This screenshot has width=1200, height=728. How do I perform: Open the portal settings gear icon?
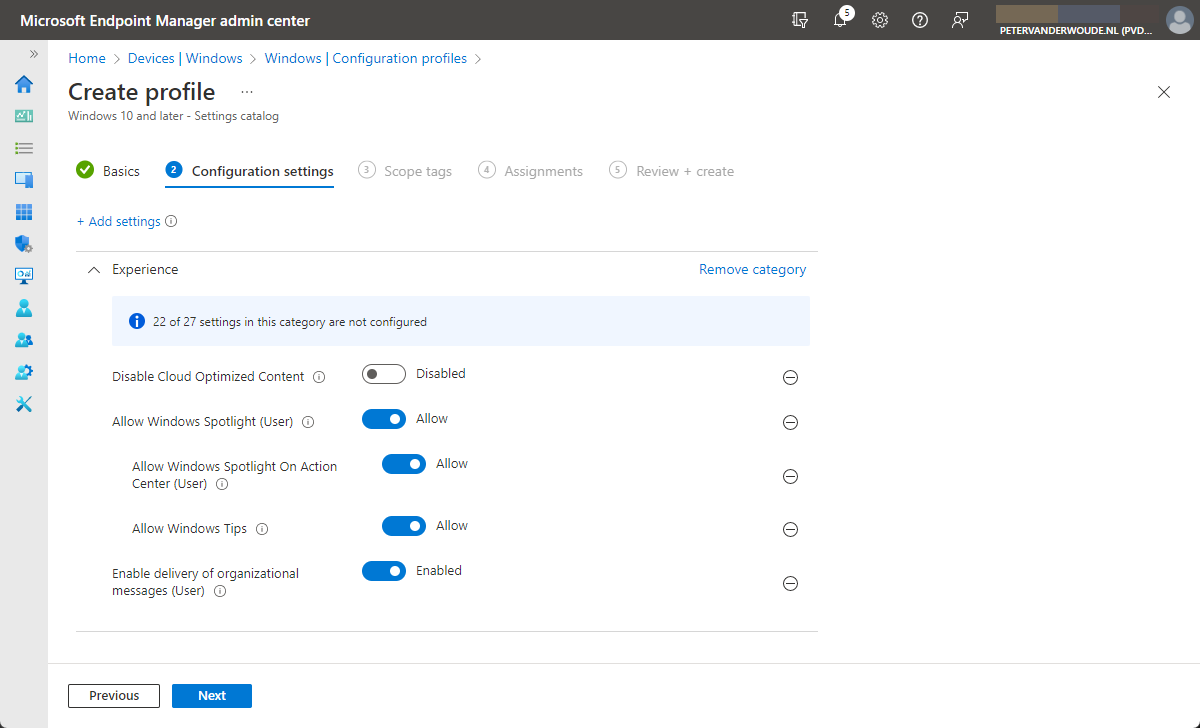coord(880,20)
